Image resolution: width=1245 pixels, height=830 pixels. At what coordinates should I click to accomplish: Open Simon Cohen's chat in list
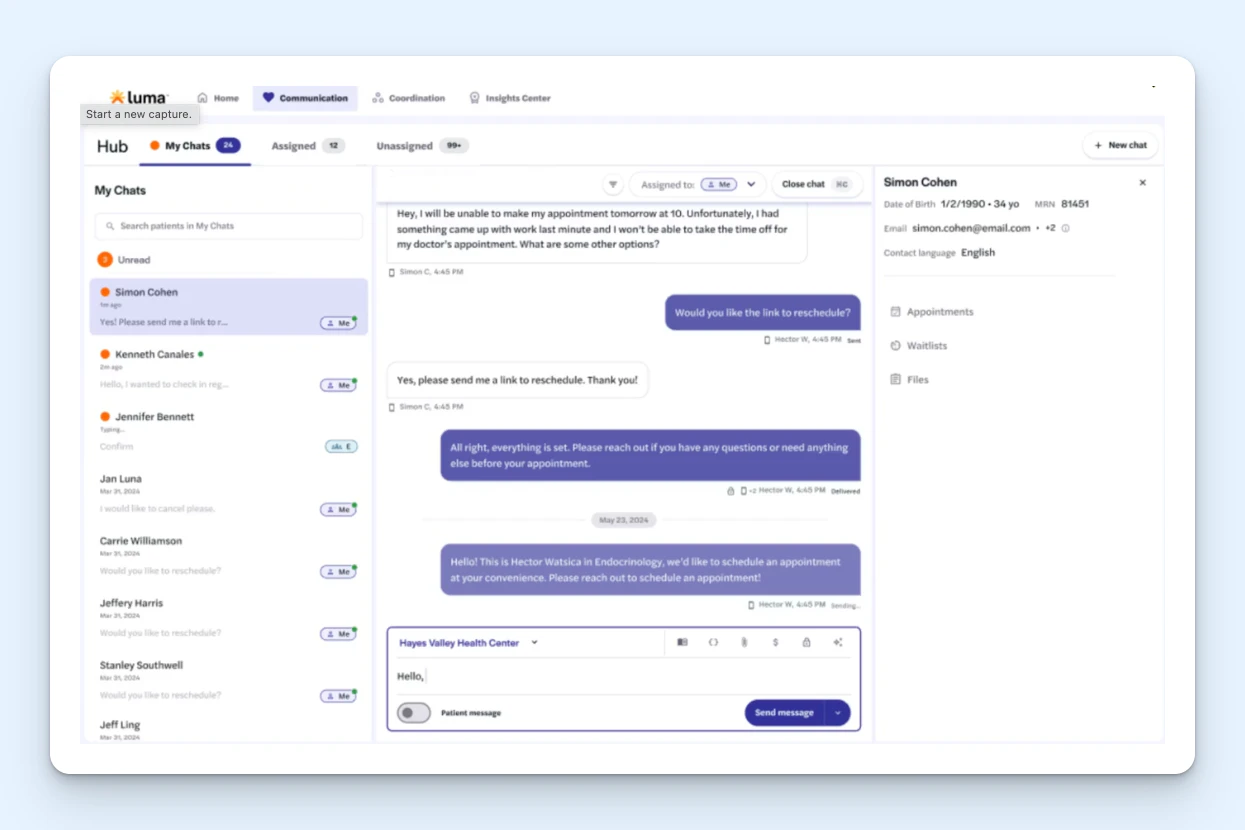[229, 306]
